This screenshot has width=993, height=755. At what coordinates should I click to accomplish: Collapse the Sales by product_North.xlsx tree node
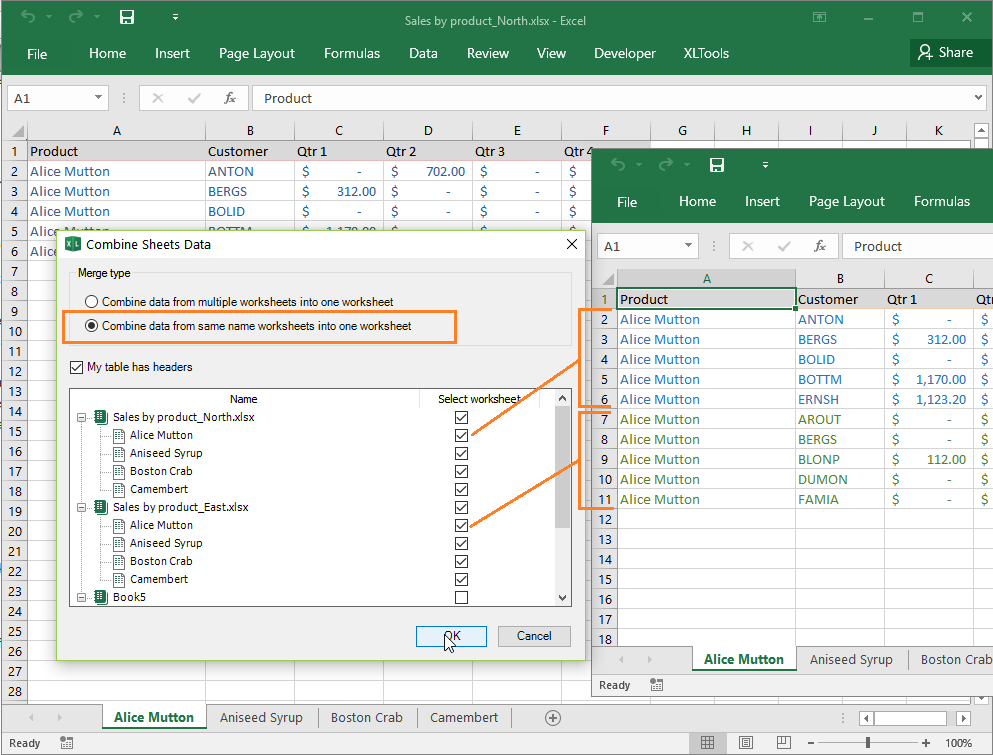coord(81,417)
